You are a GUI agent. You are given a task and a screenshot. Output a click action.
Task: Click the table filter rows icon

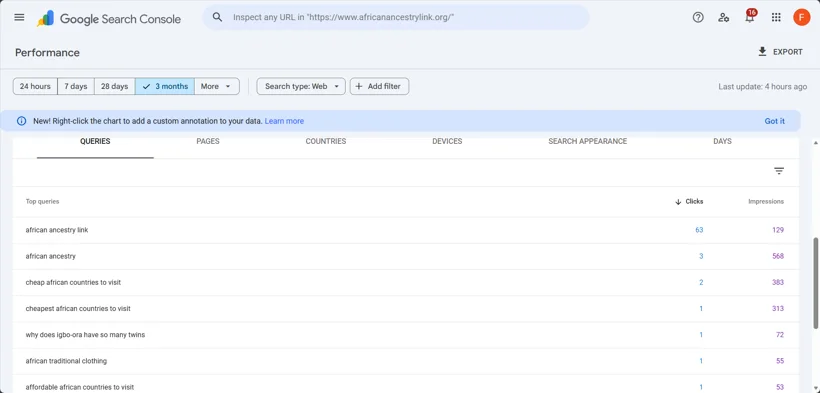[779, 171]
